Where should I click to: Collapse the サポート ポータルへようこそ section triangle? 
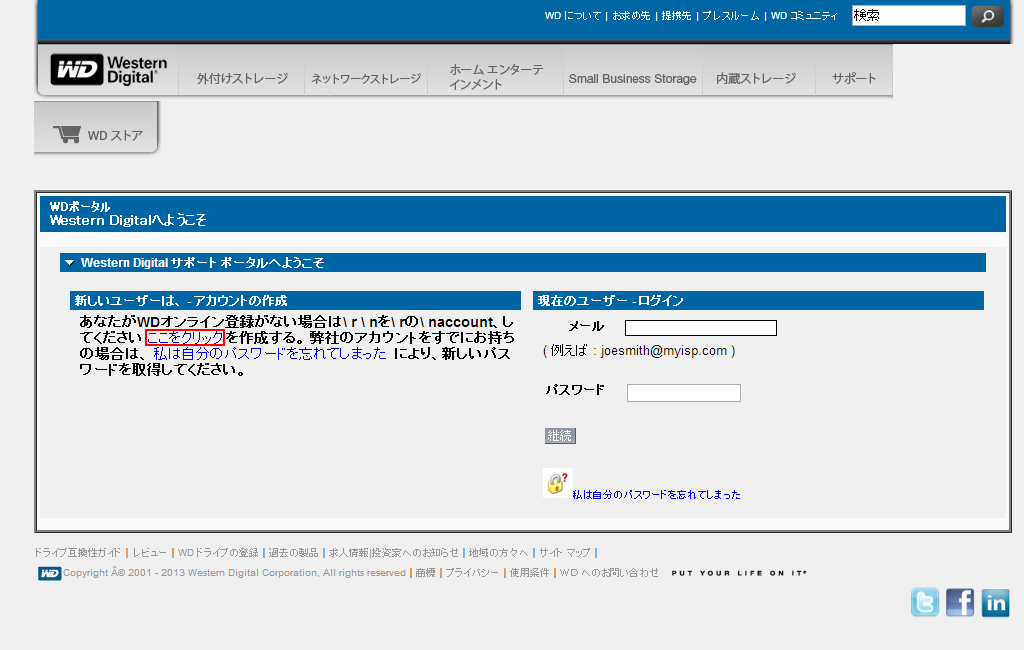click(69, 263)
